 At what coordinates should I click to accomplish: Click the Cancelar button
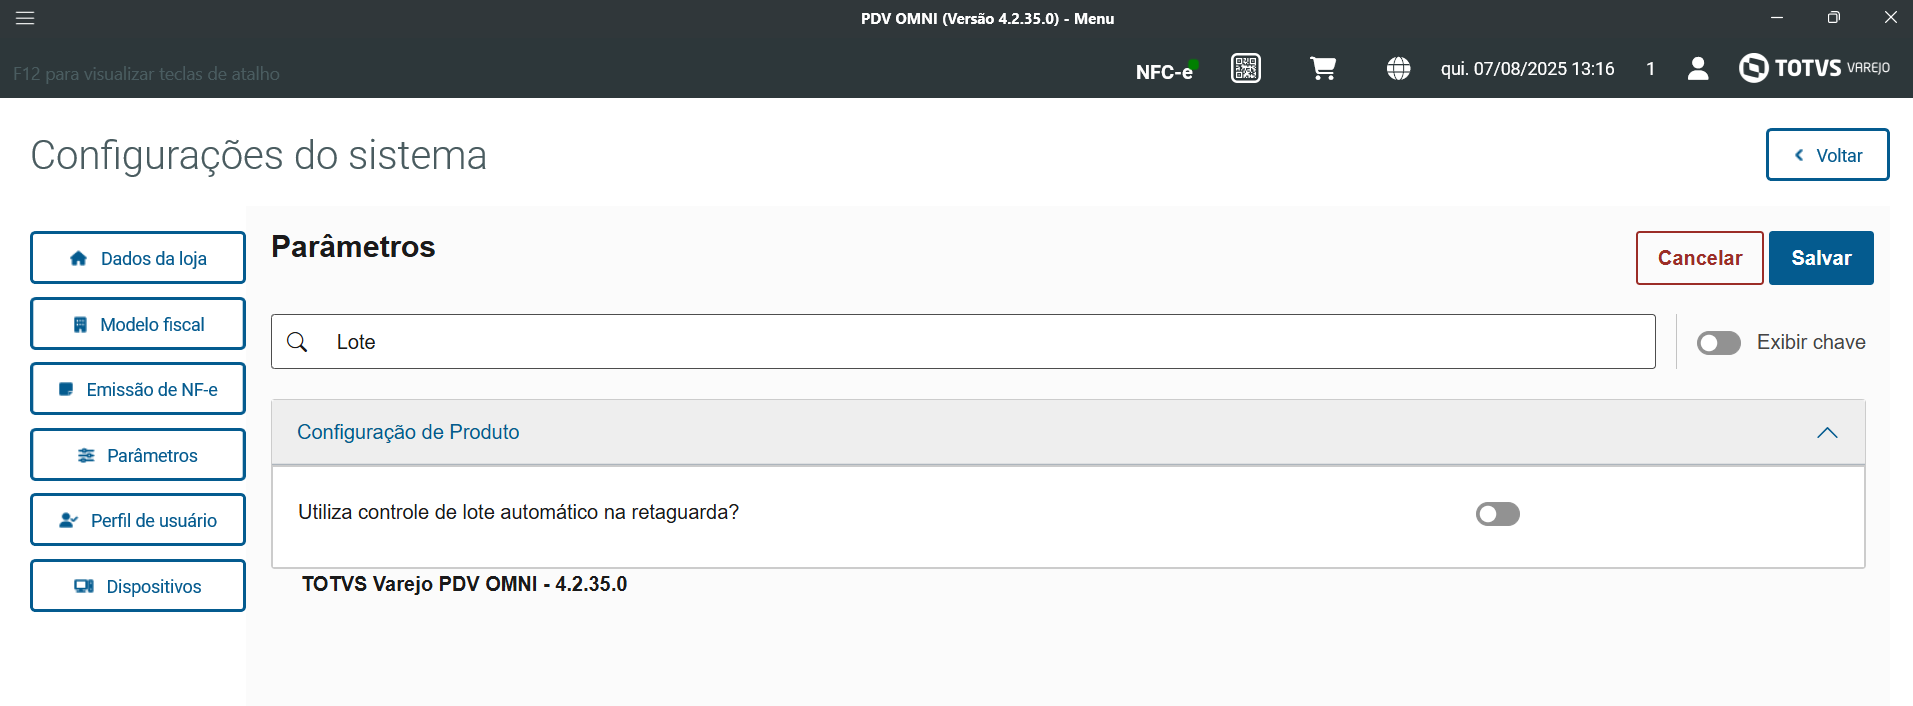(1699, 258)
